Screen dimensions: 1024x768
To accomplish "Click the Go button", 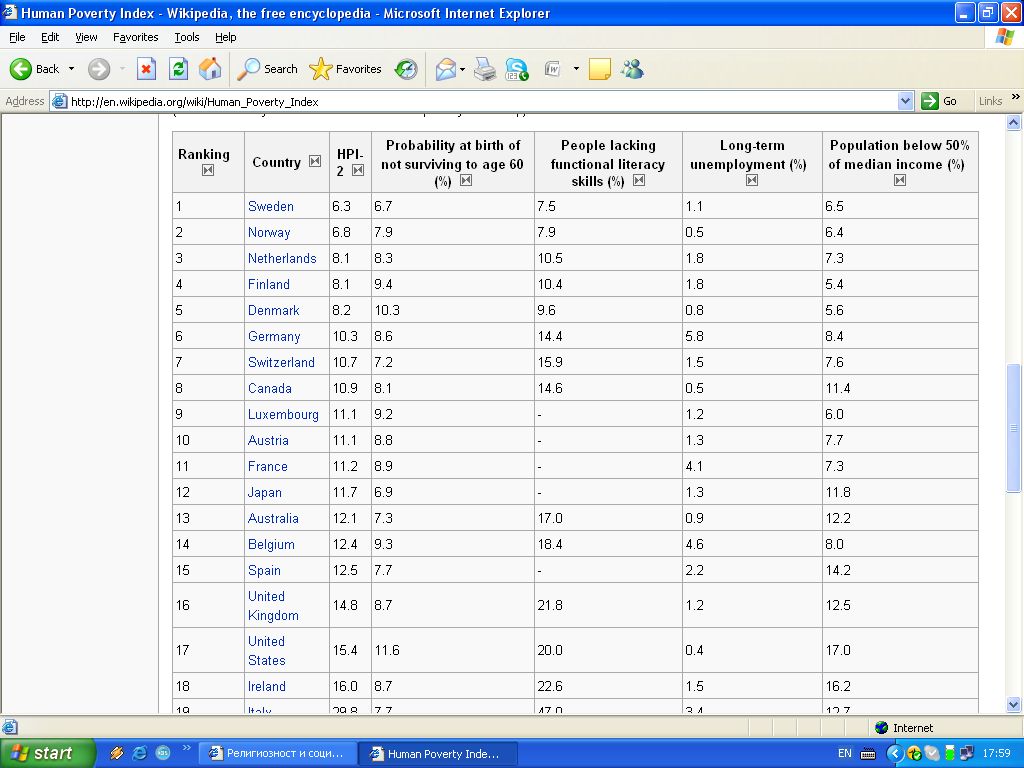I will 940,101.
